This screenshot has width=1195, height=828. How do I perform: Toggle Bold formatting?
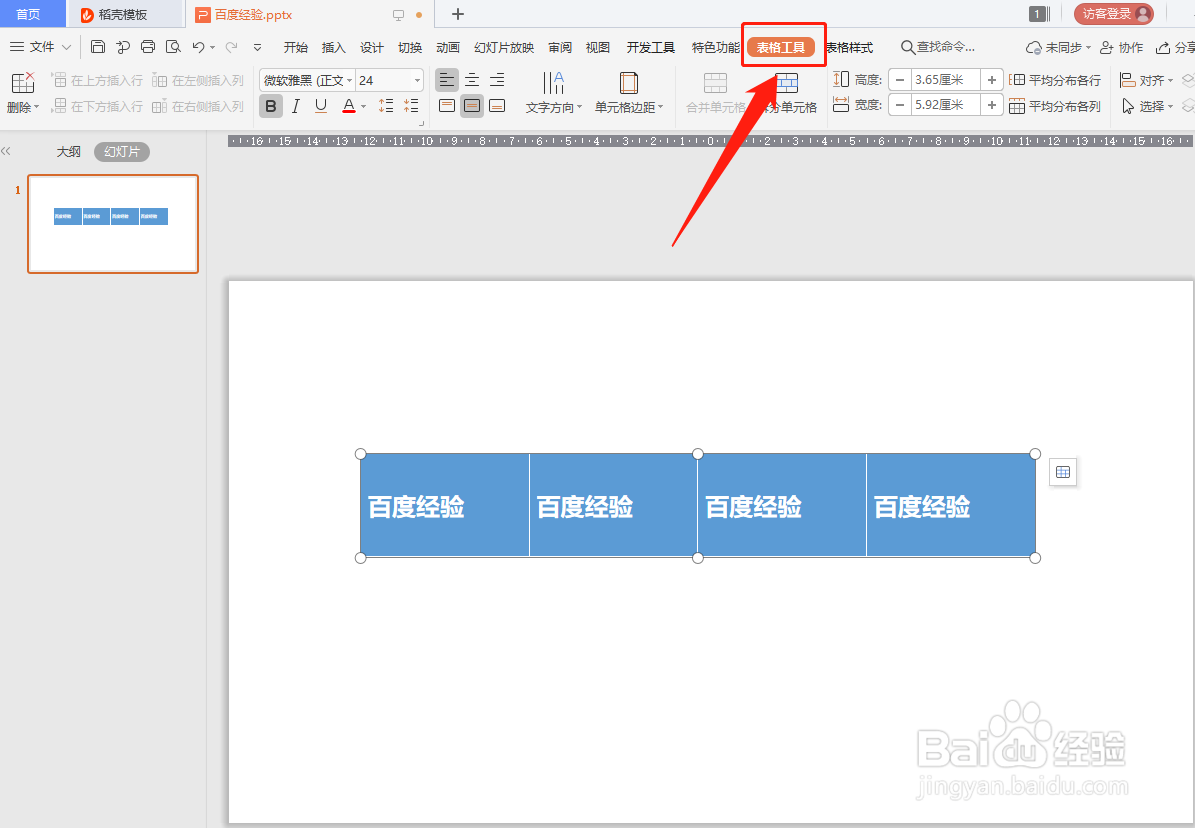point(271,106)
